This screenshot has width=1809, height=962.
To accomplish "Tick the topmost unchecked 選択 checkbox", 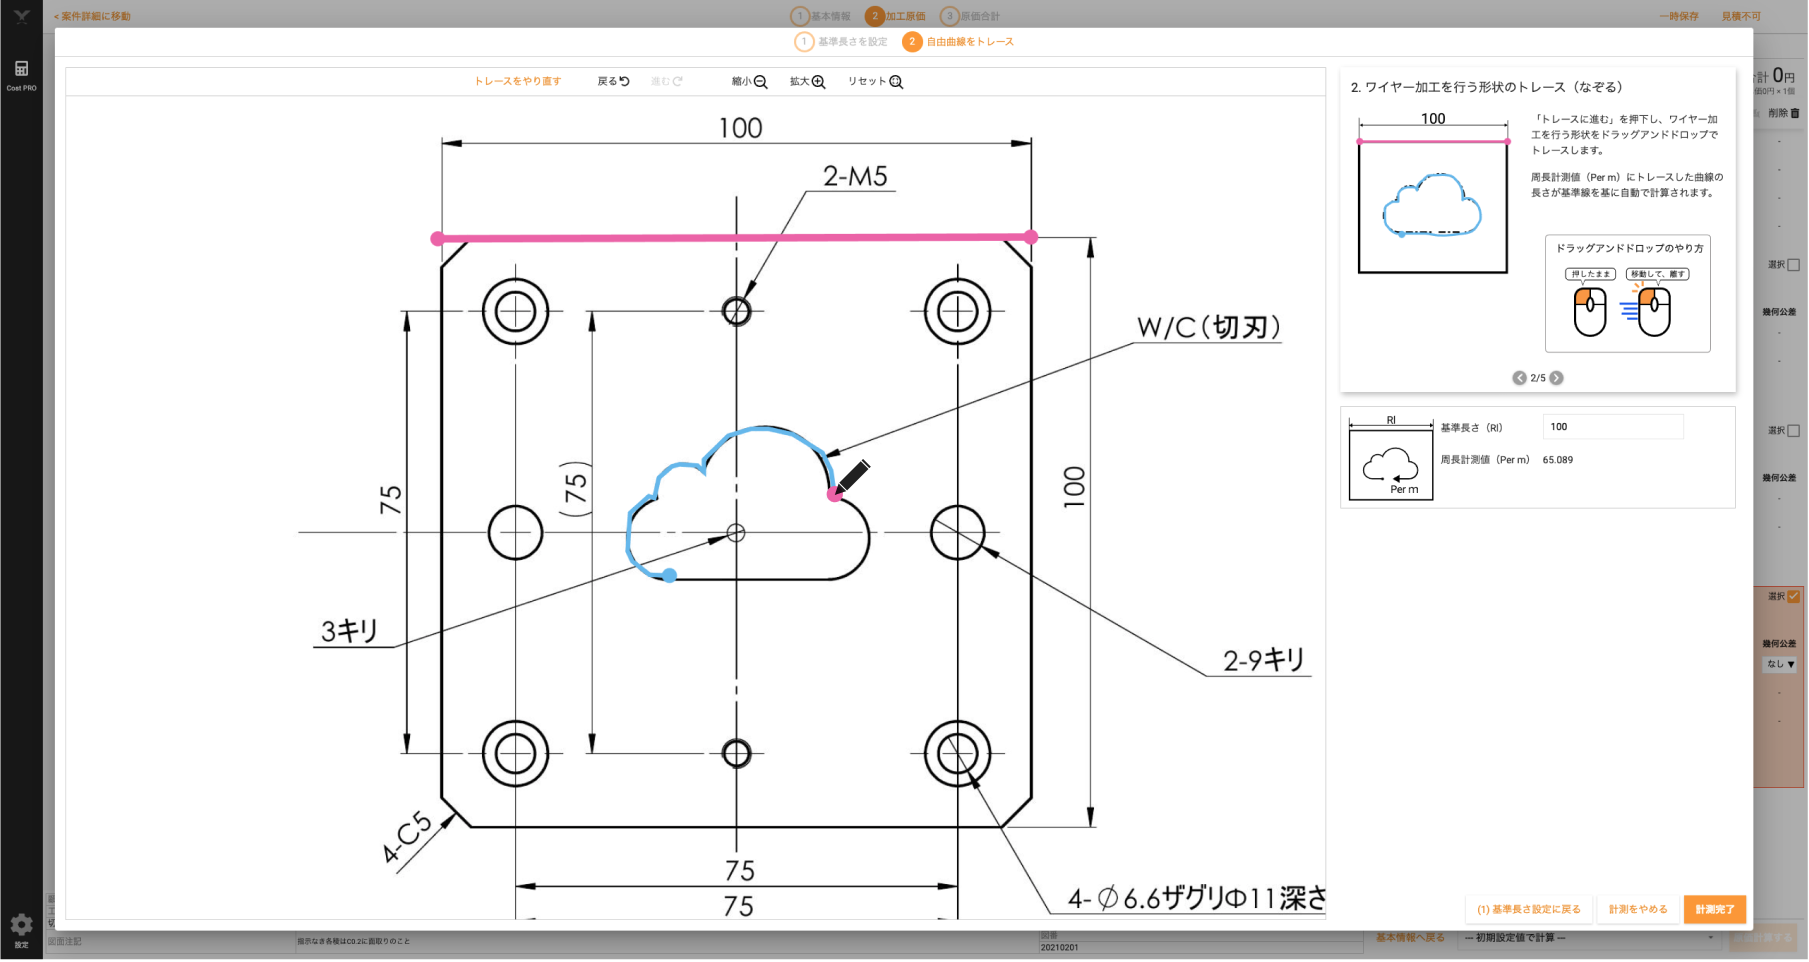I will point(1793,265).
